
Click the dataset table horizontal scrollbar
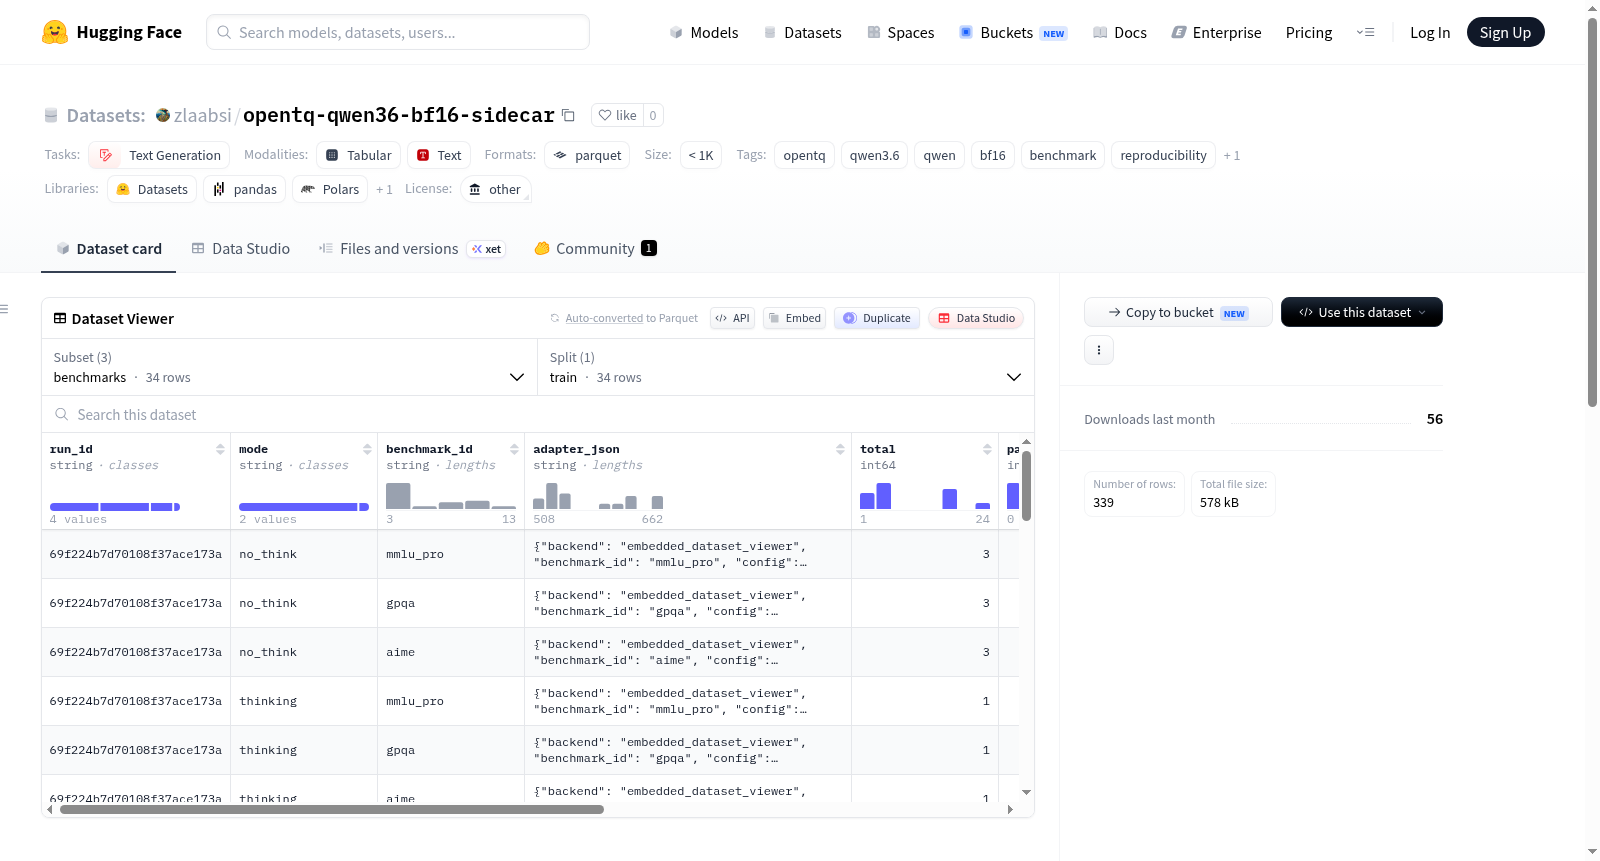point(332,809)
